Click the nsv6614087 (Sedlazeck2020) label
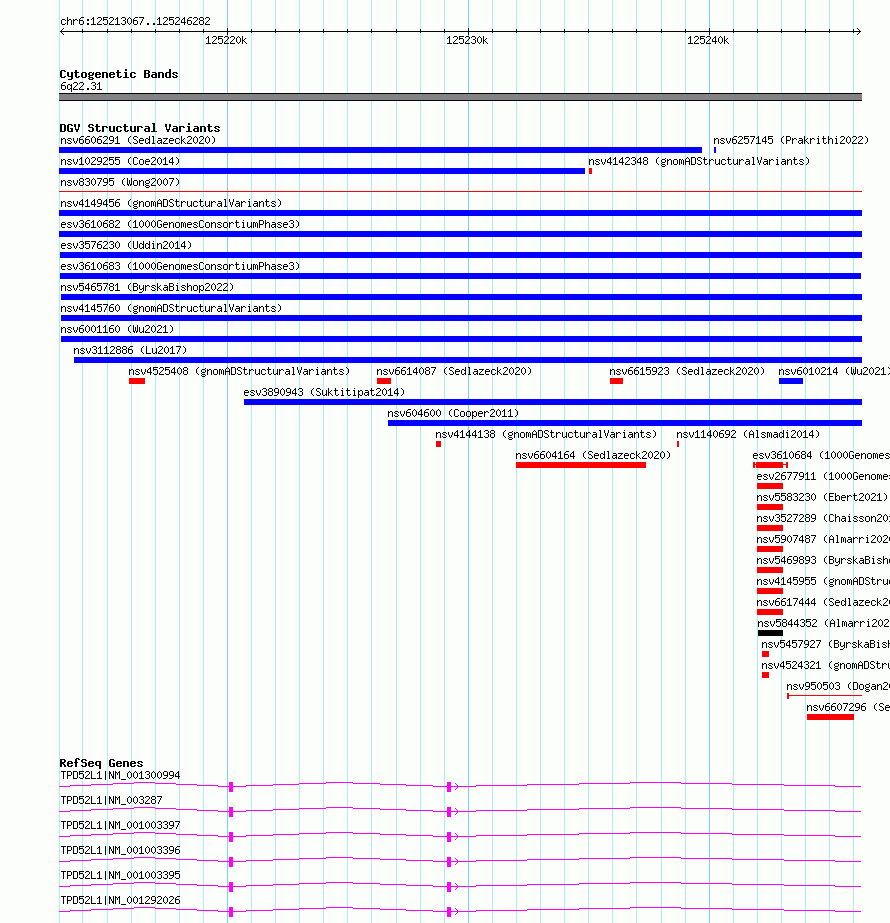This screenshot has width=890, height=923. point(454,371)
